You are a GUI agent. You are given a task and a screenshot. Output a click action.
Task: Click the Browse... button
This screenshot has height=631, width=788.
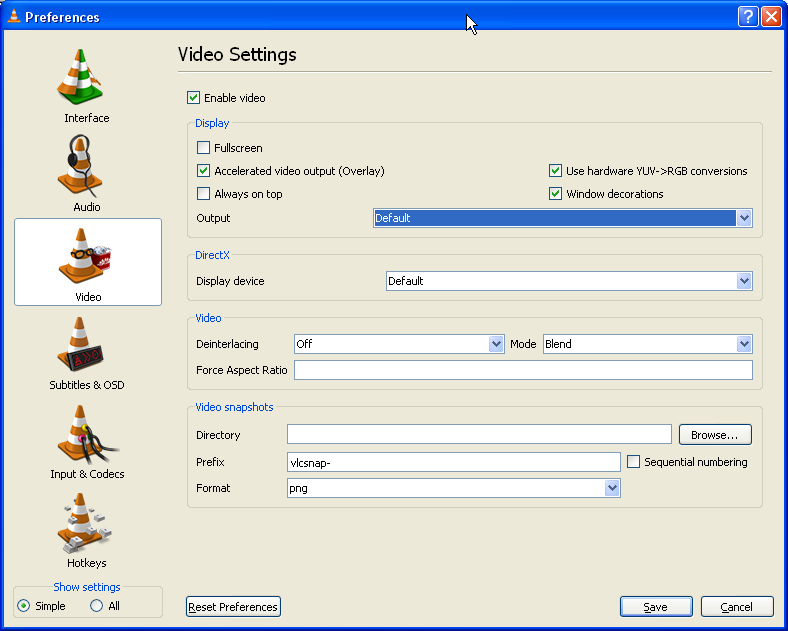(x=715, y=435)
